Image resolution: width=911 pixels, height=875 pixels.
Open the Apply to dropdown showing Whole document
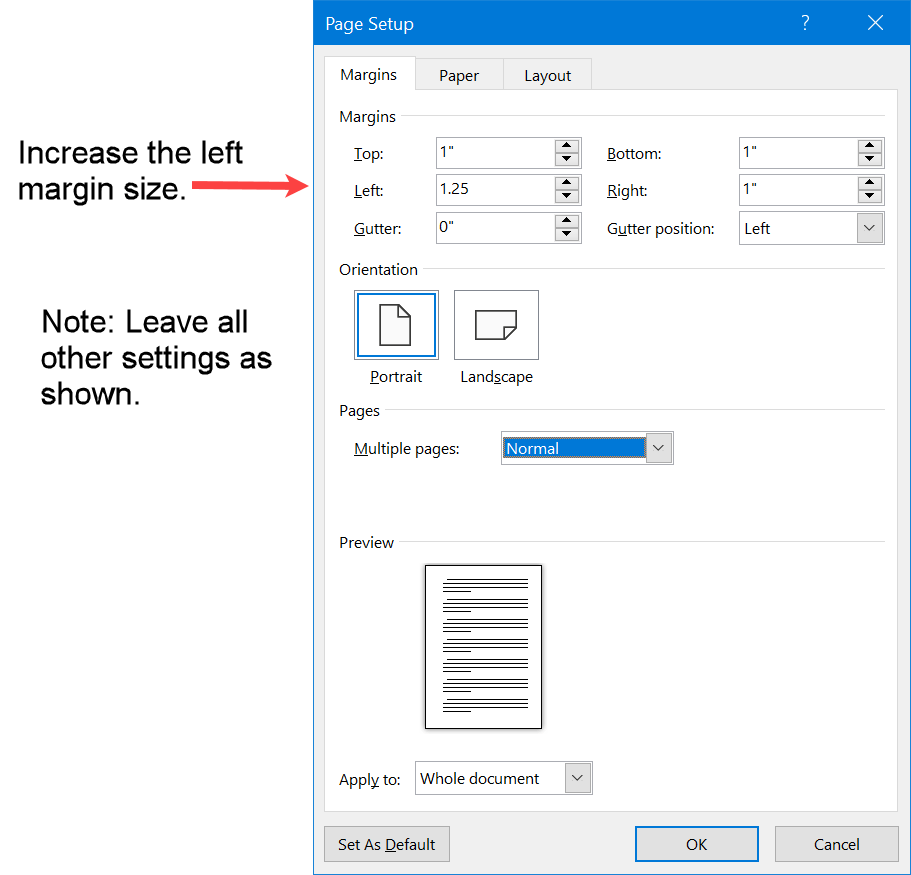tap(577, 778)
